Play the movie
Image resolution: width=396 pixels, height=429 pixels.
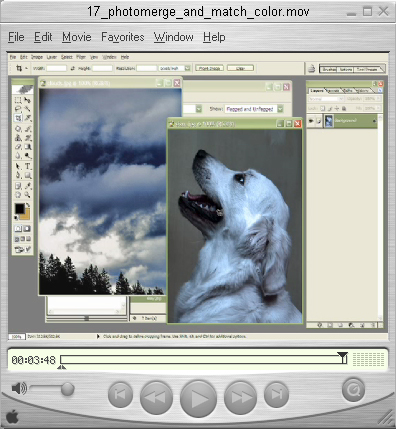coord(198,398)
